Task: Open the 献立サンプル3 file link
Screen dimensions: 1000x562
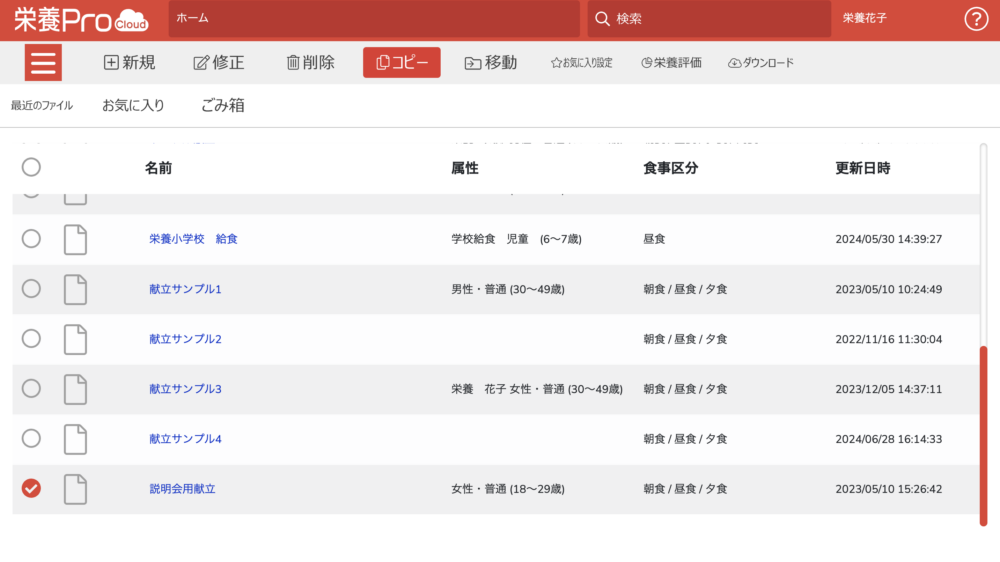Action: point(185,389)
